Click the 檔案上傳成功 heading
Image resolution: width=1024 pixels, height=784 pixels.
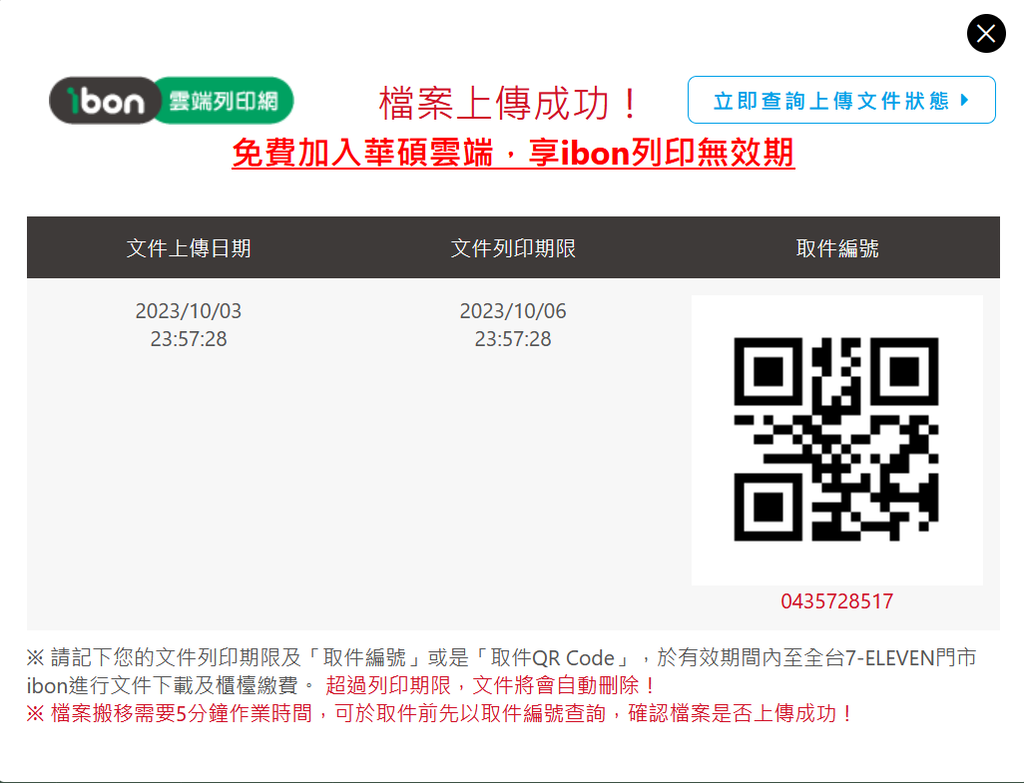tap(509, 103)
